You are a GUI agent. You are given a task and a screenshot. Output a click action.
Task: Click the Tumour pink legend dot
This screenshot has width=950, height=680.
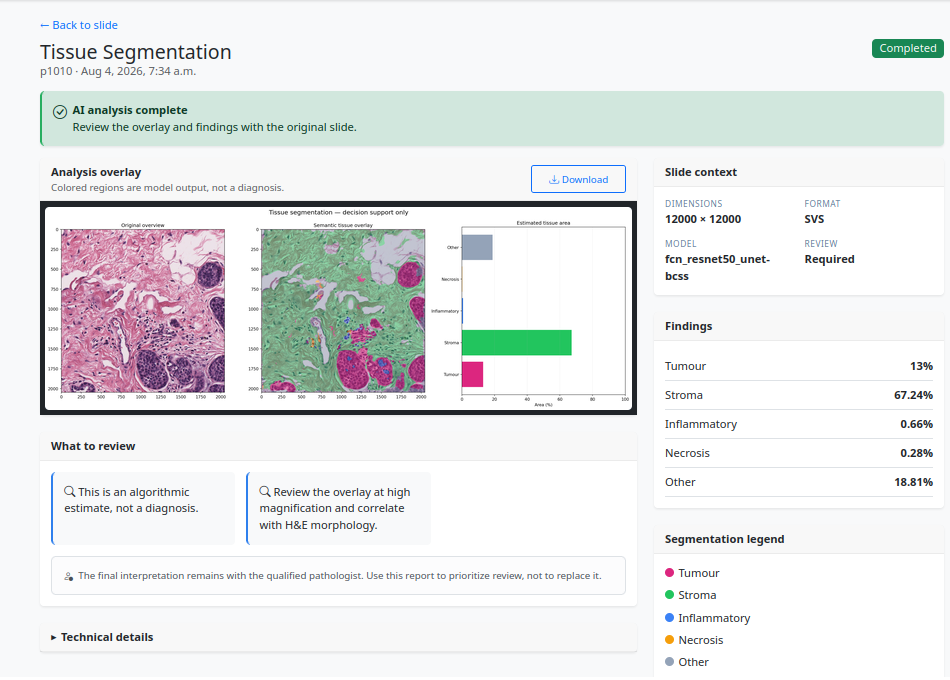click(x=669, y=573)
